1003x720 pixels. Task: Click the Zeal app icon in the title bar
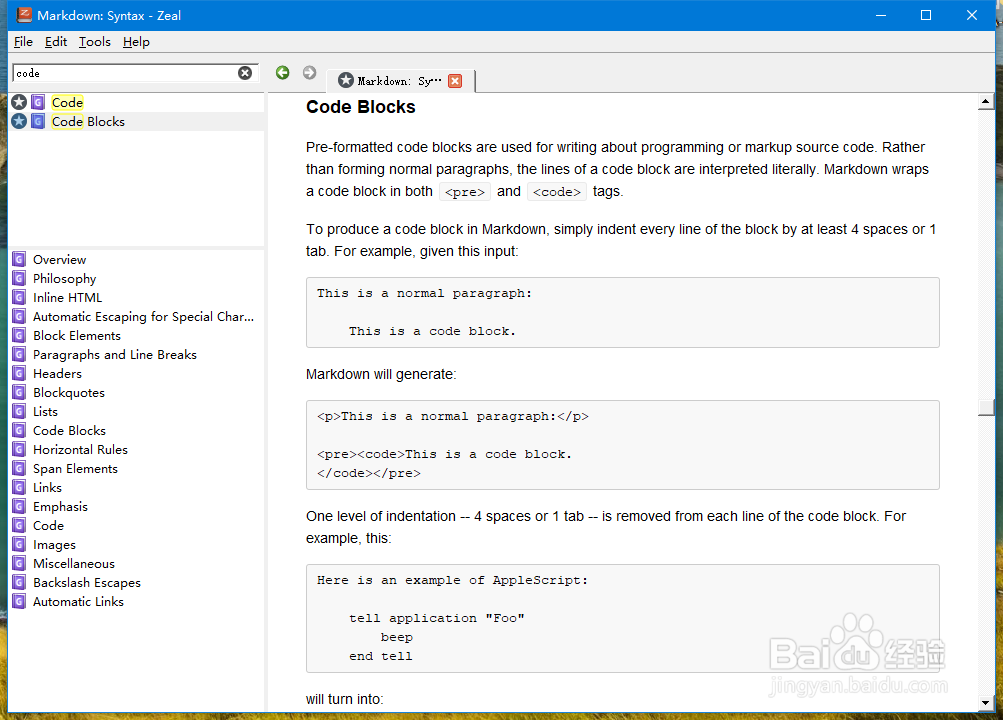pyautogui.click(x=24, y=15)
